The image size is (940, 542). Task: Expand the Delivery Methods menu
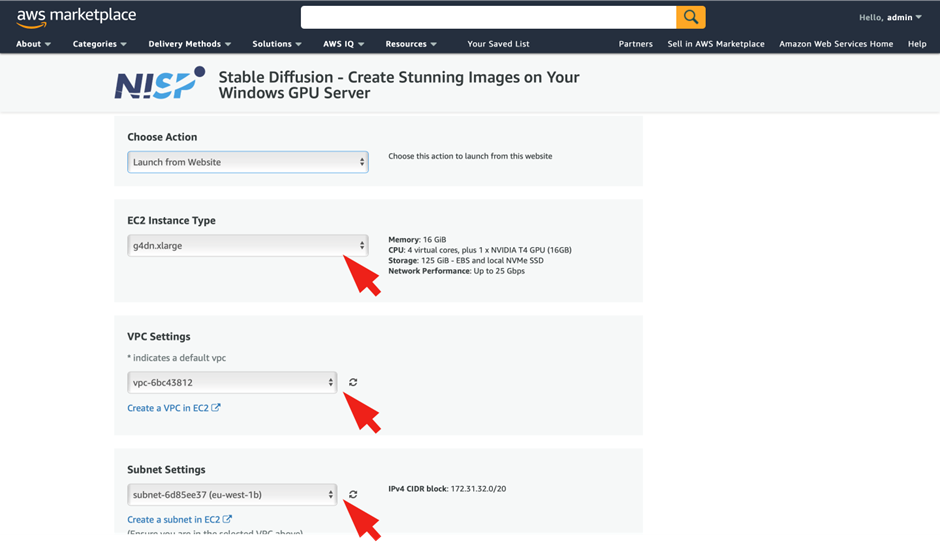[189, 44]
